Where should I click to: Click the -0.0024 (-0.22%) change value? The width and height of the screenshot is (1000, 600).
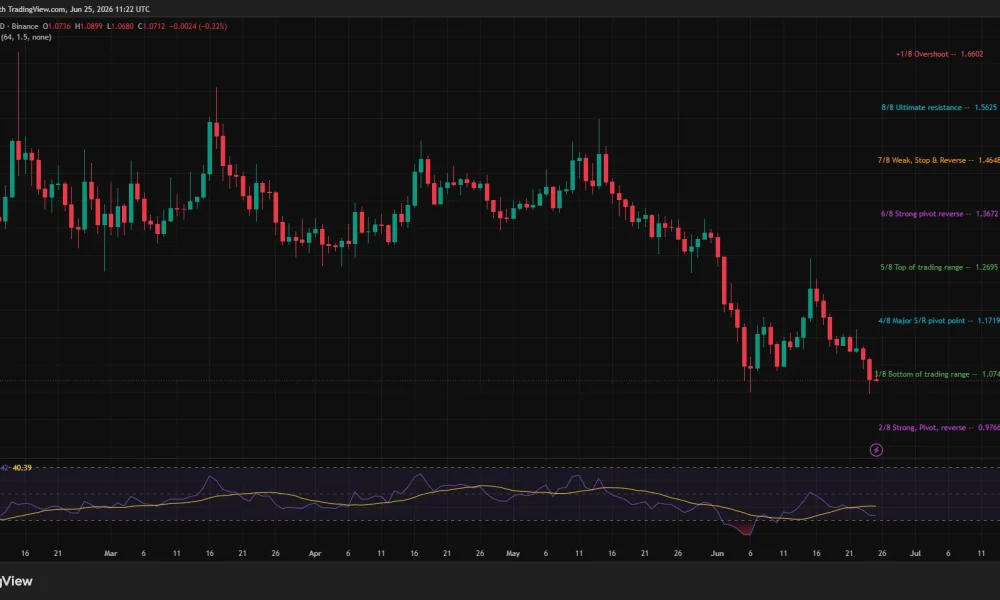pos(198,26)
